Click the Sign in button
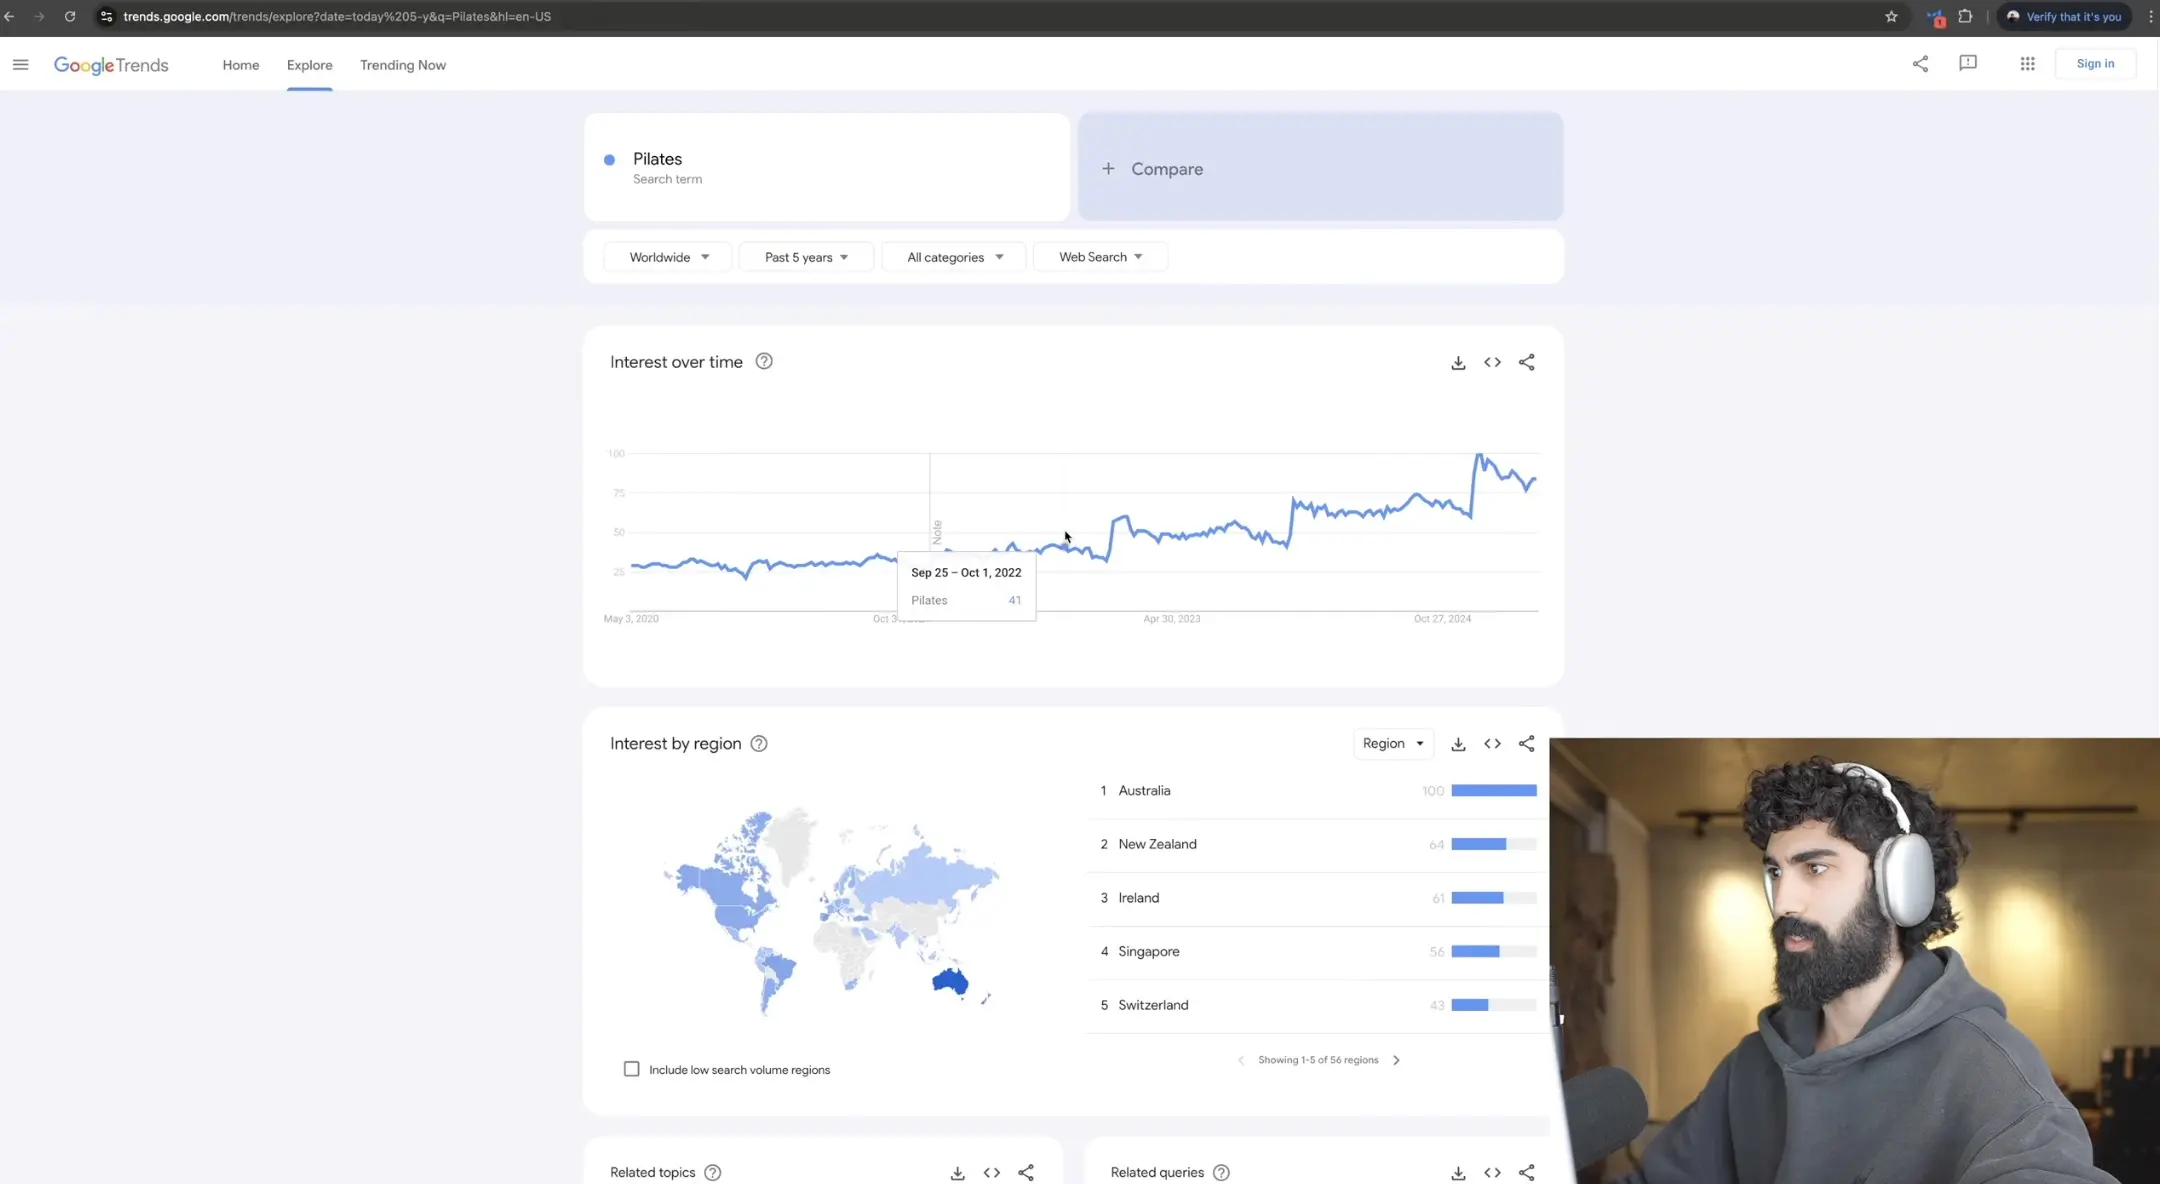This screenshot has height=1184, width=2160. coord(2094,64)
